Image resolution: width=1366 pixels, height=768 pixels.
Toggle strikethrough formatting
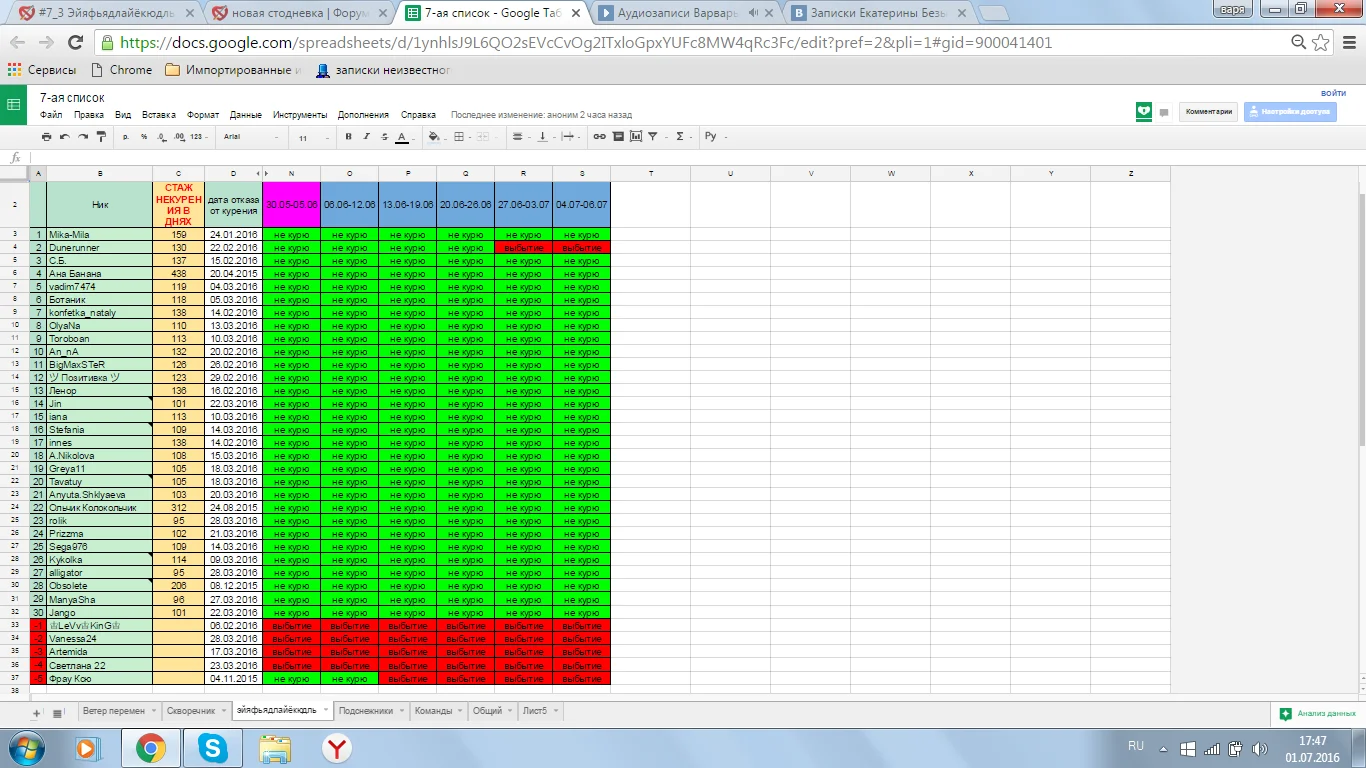pos(384,136)
